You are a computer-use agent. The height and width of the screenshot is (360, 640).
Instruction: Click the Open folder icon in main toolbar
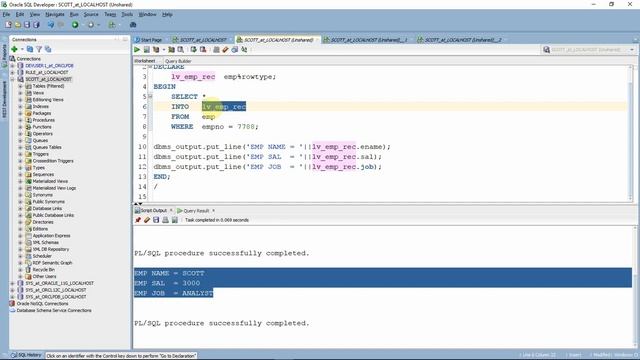coord(18,25)
